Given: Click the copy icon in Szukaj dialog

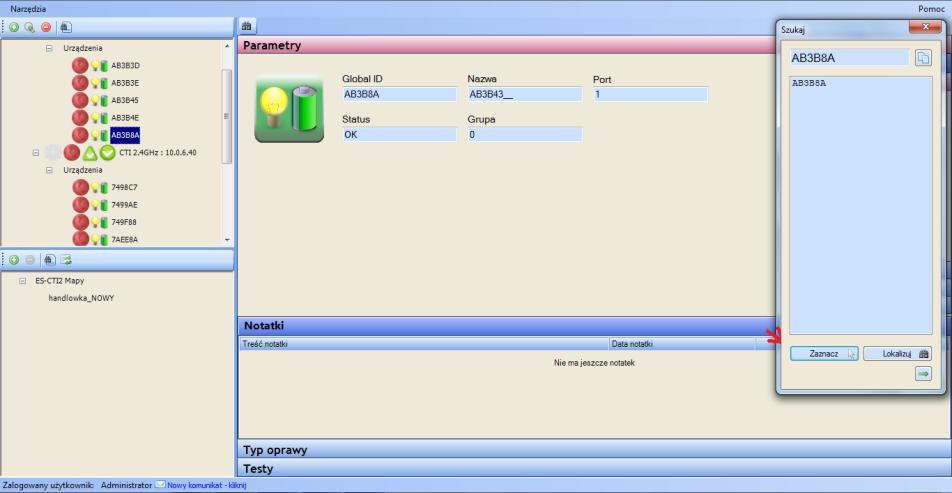Looking at the screenshot, I should click(923, 58).
